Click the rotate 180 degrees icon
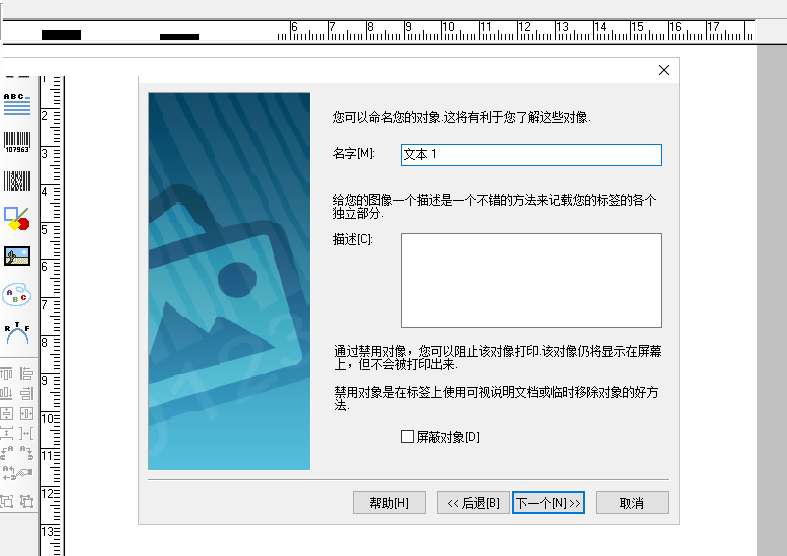 [8, 473]
